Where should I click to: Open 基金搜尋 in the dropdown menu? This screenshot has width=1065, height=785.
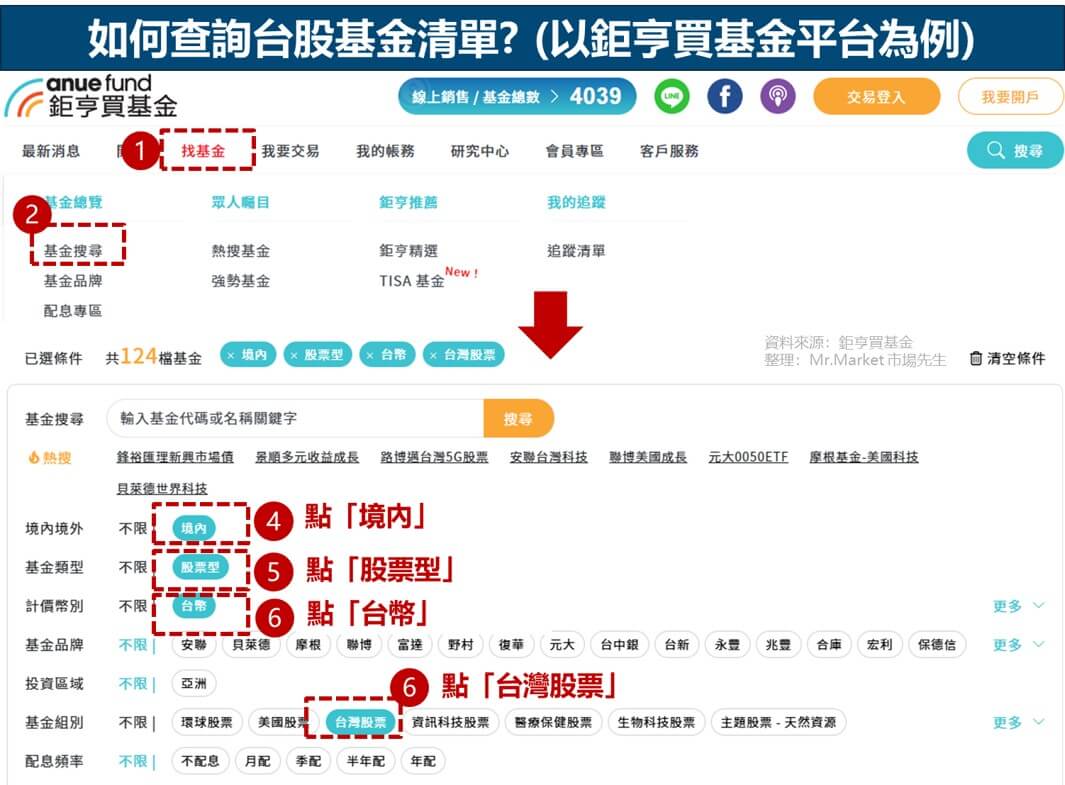[73, 251]
